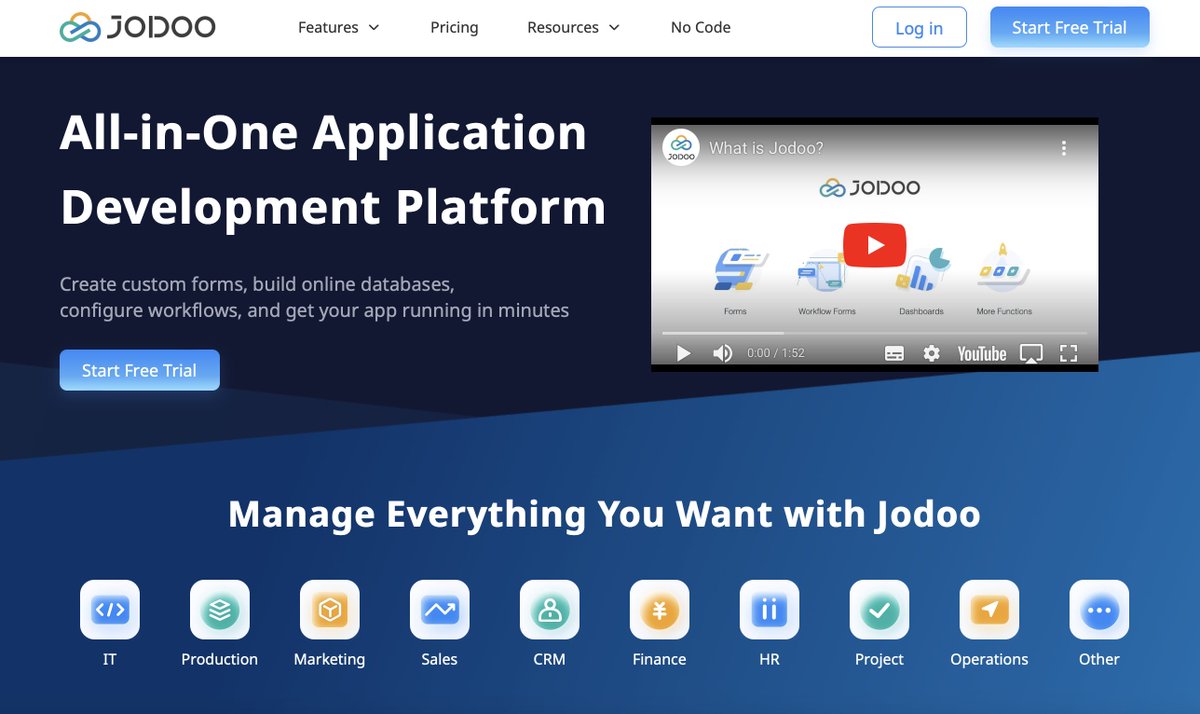Open the IT category icon

click(110, 609)
